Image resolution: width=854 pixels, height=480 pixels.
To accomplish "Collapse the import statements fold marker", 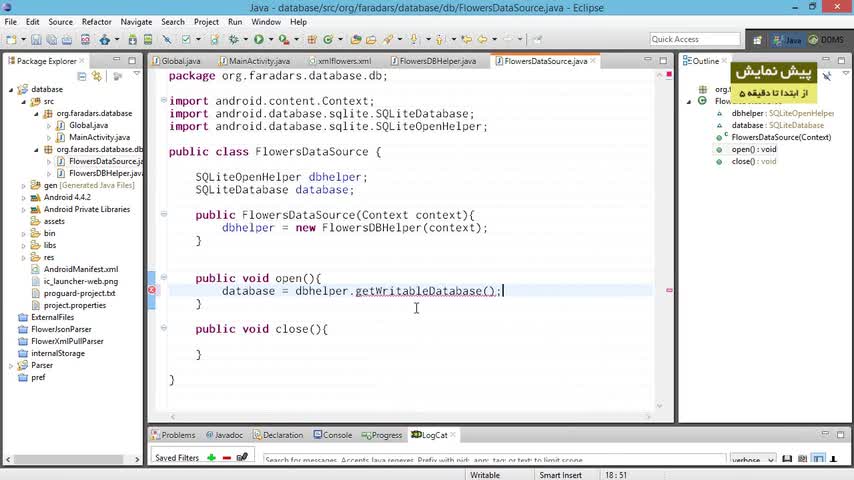I will pos(163,100).
